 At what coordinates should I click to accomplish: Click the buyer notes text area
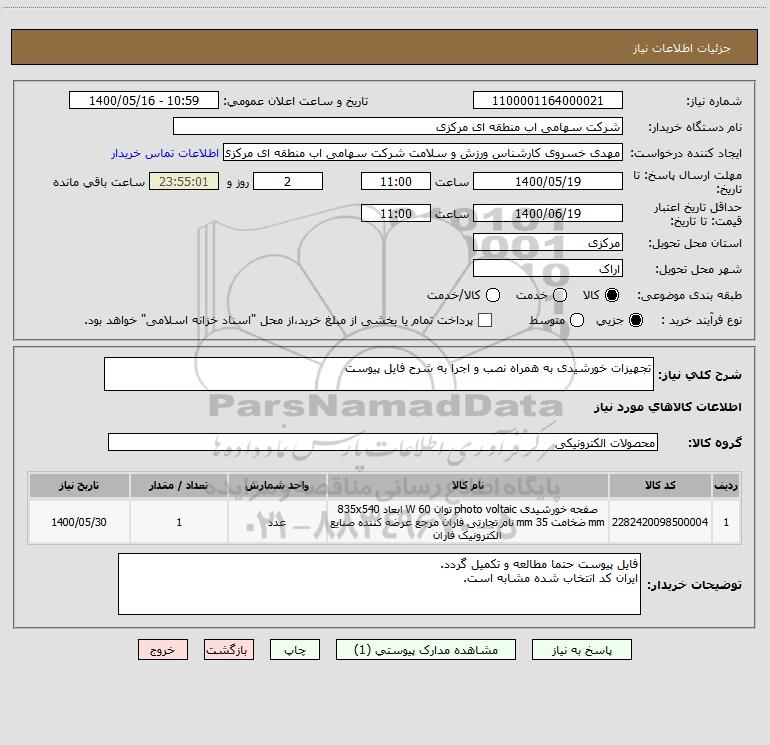point(379,583)
